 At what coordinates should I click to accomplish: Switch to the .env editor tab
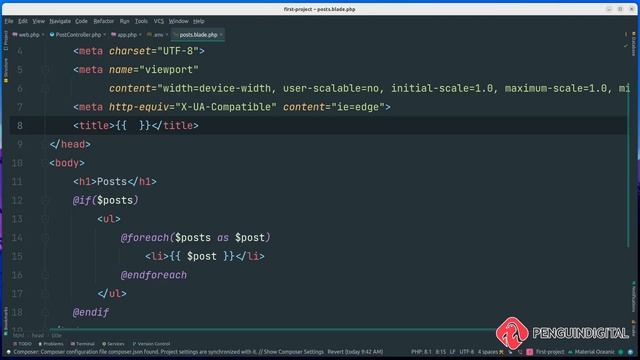158,35
